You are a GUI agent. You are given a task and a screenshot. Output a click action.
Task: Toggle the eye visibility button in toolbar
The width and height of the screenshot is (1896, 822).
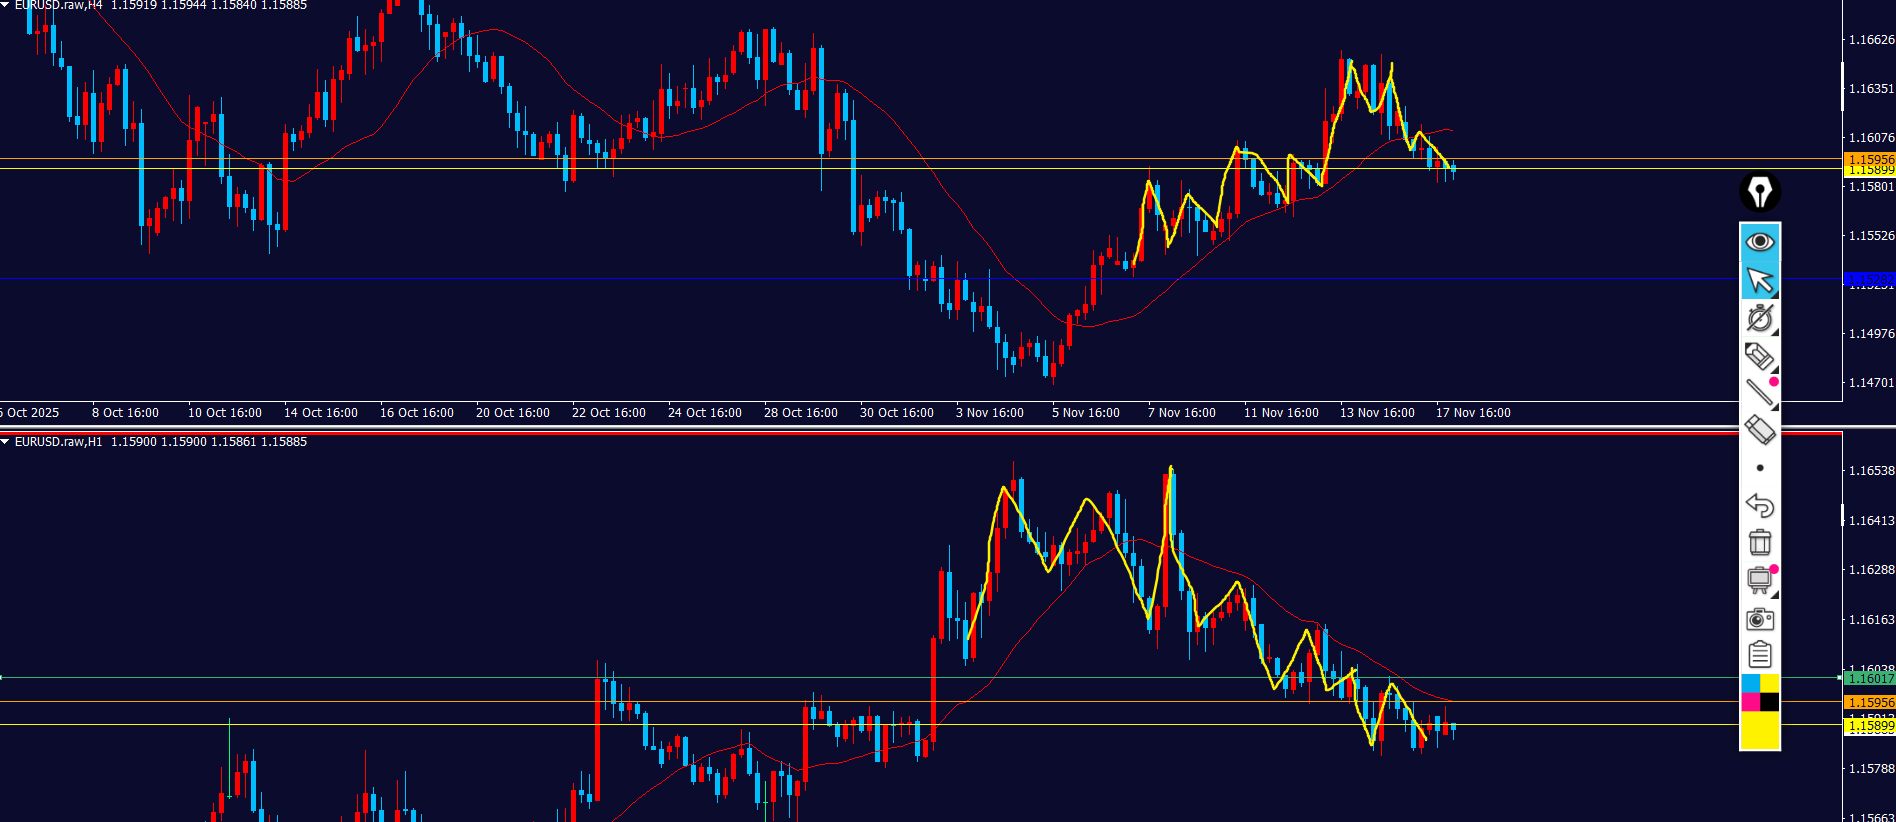(x=1759, y=242)
